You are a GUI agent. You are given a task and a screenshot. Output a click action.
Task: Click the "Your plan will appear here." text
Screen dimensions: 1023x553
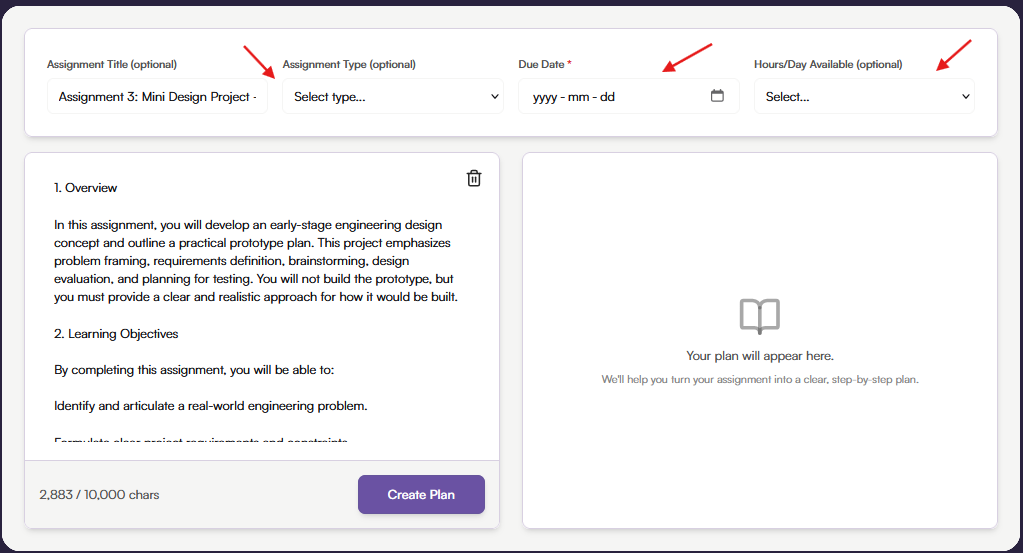coord(760,356)
